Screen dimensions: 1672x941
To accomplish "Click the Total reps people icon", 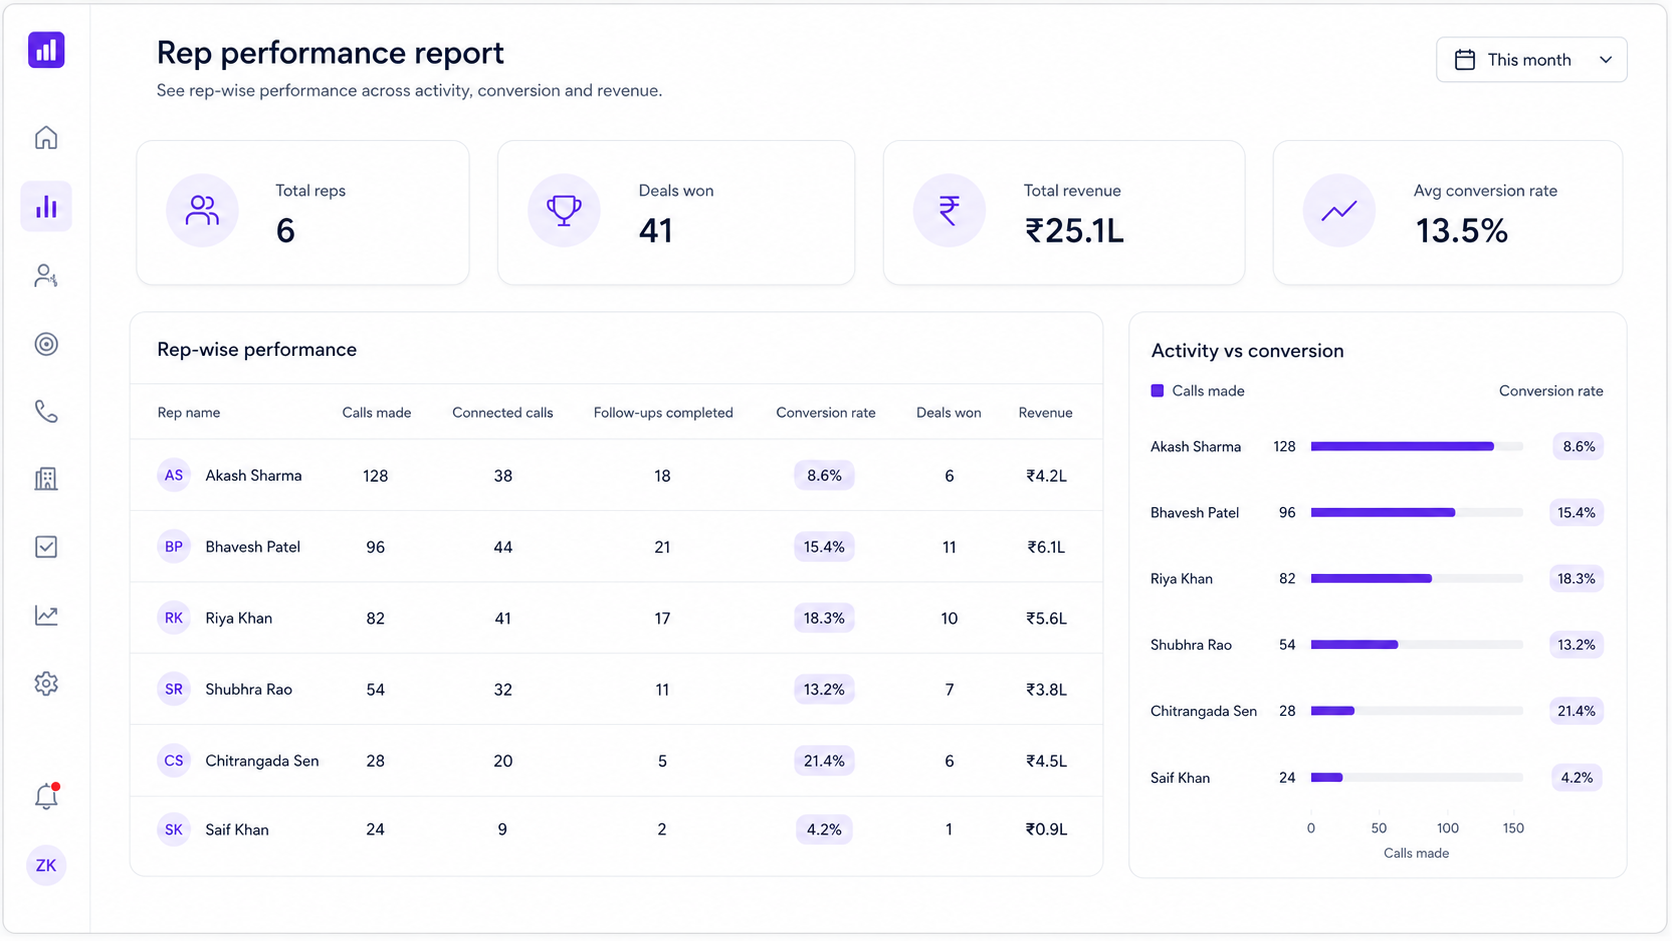I will 202,210.
